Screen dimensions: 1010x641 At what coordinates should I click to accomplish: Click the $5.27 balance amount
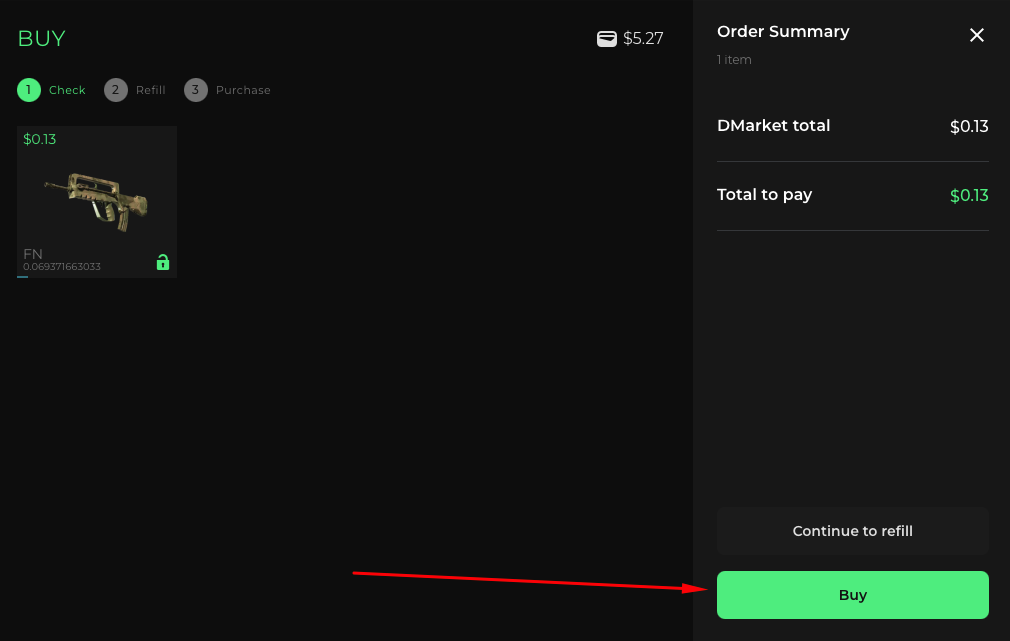(x=643, y=39)
